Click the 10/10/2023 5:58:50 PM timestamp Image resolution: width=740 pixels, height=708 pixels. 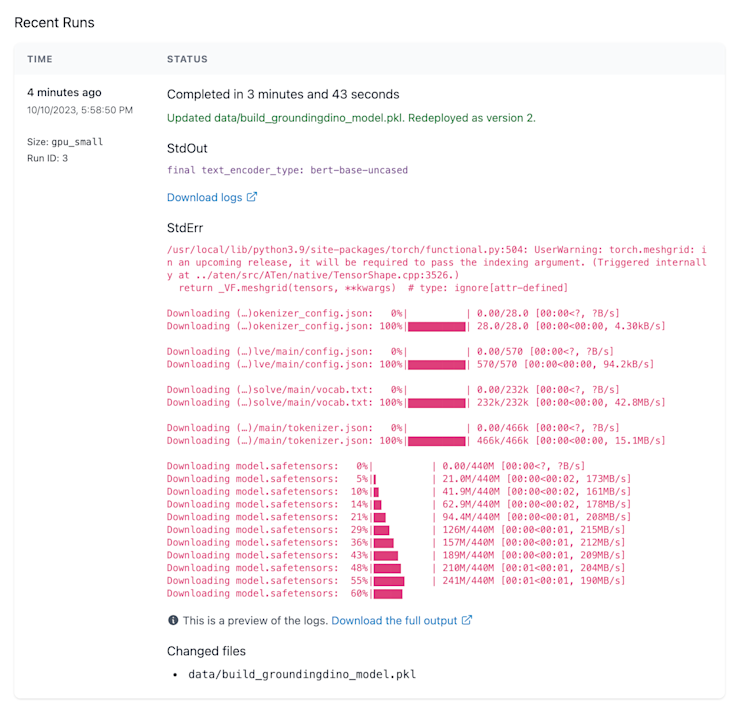pos(80,110)
